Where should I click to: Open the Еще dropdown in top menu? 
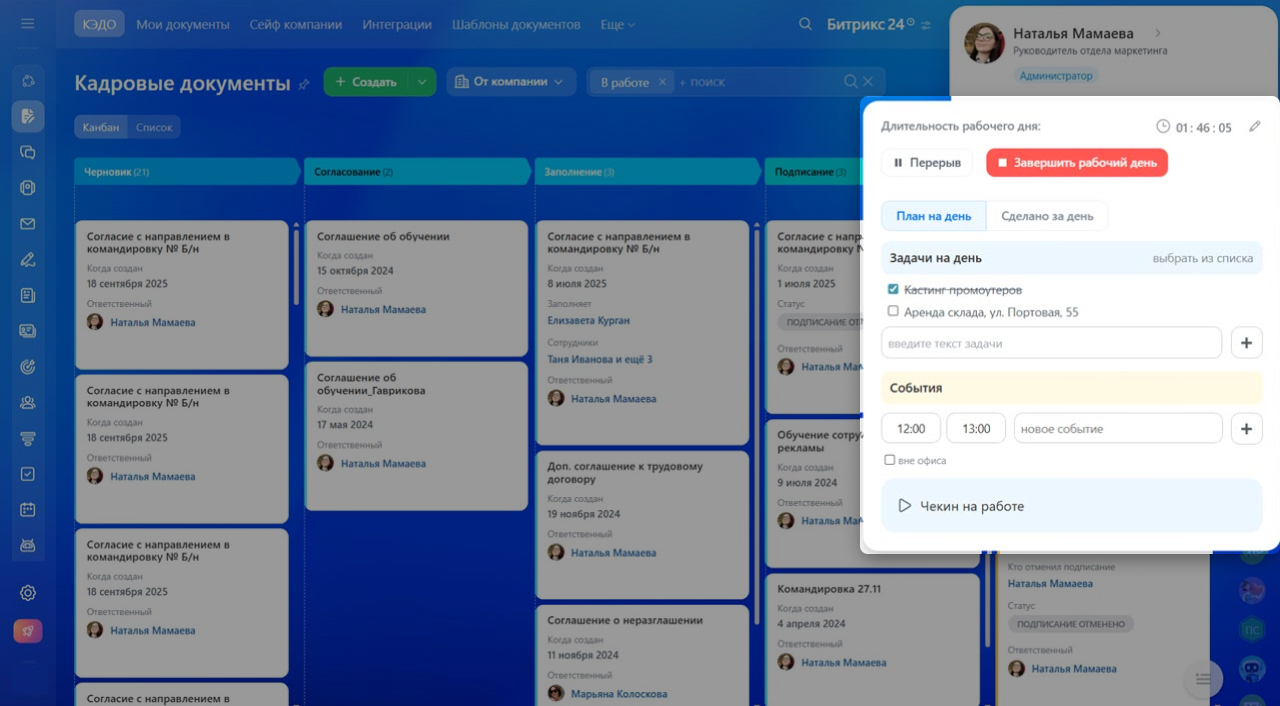pos(617,24)
